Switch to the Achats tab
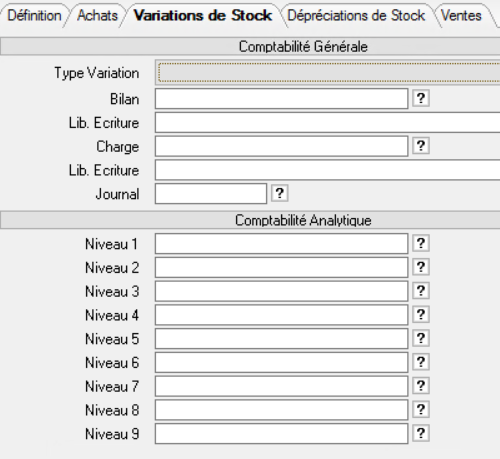The image size is (500, 459). (x=97, y=16)
